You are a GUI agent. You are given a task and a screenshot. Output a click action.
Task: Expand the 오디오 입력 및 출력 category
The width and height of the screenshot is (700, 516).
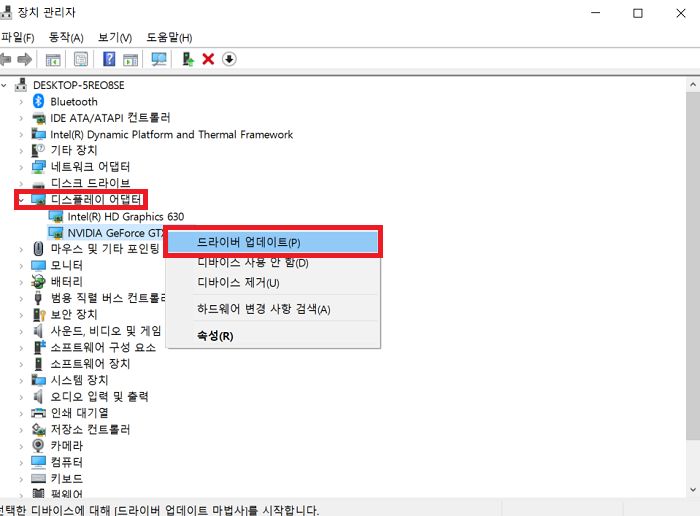[x=21, y=397]
